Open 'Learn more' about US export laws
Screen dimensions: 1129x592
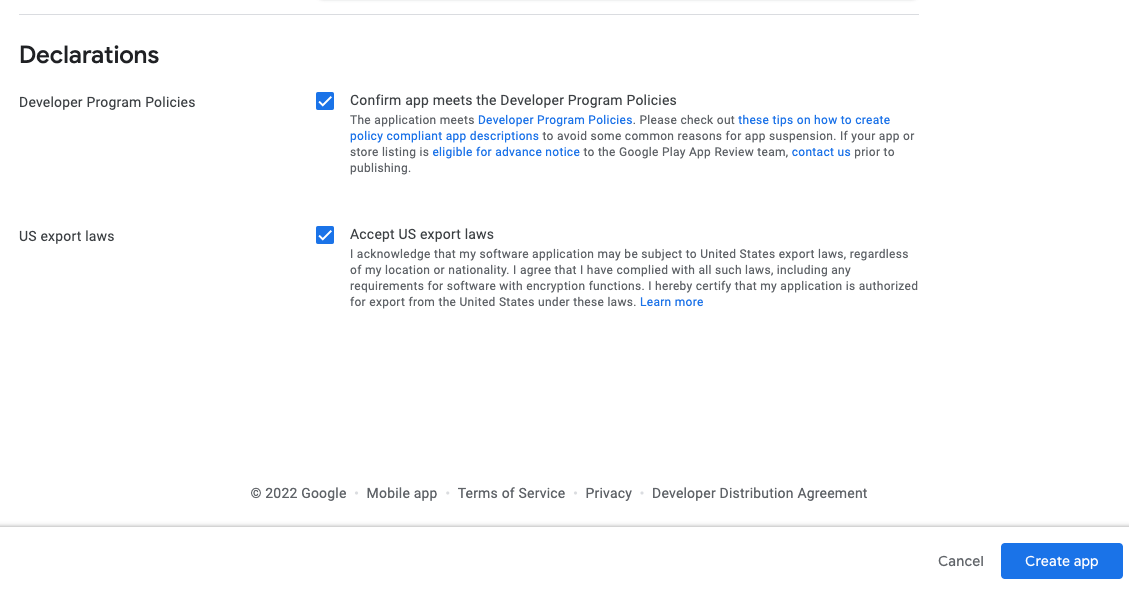click(x=671, y=302)
